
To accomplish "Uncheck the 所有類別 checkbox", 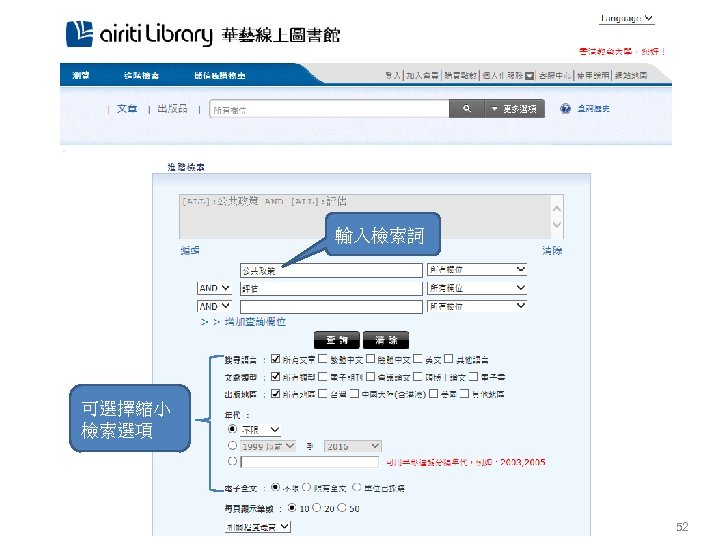I will [276, 377].
